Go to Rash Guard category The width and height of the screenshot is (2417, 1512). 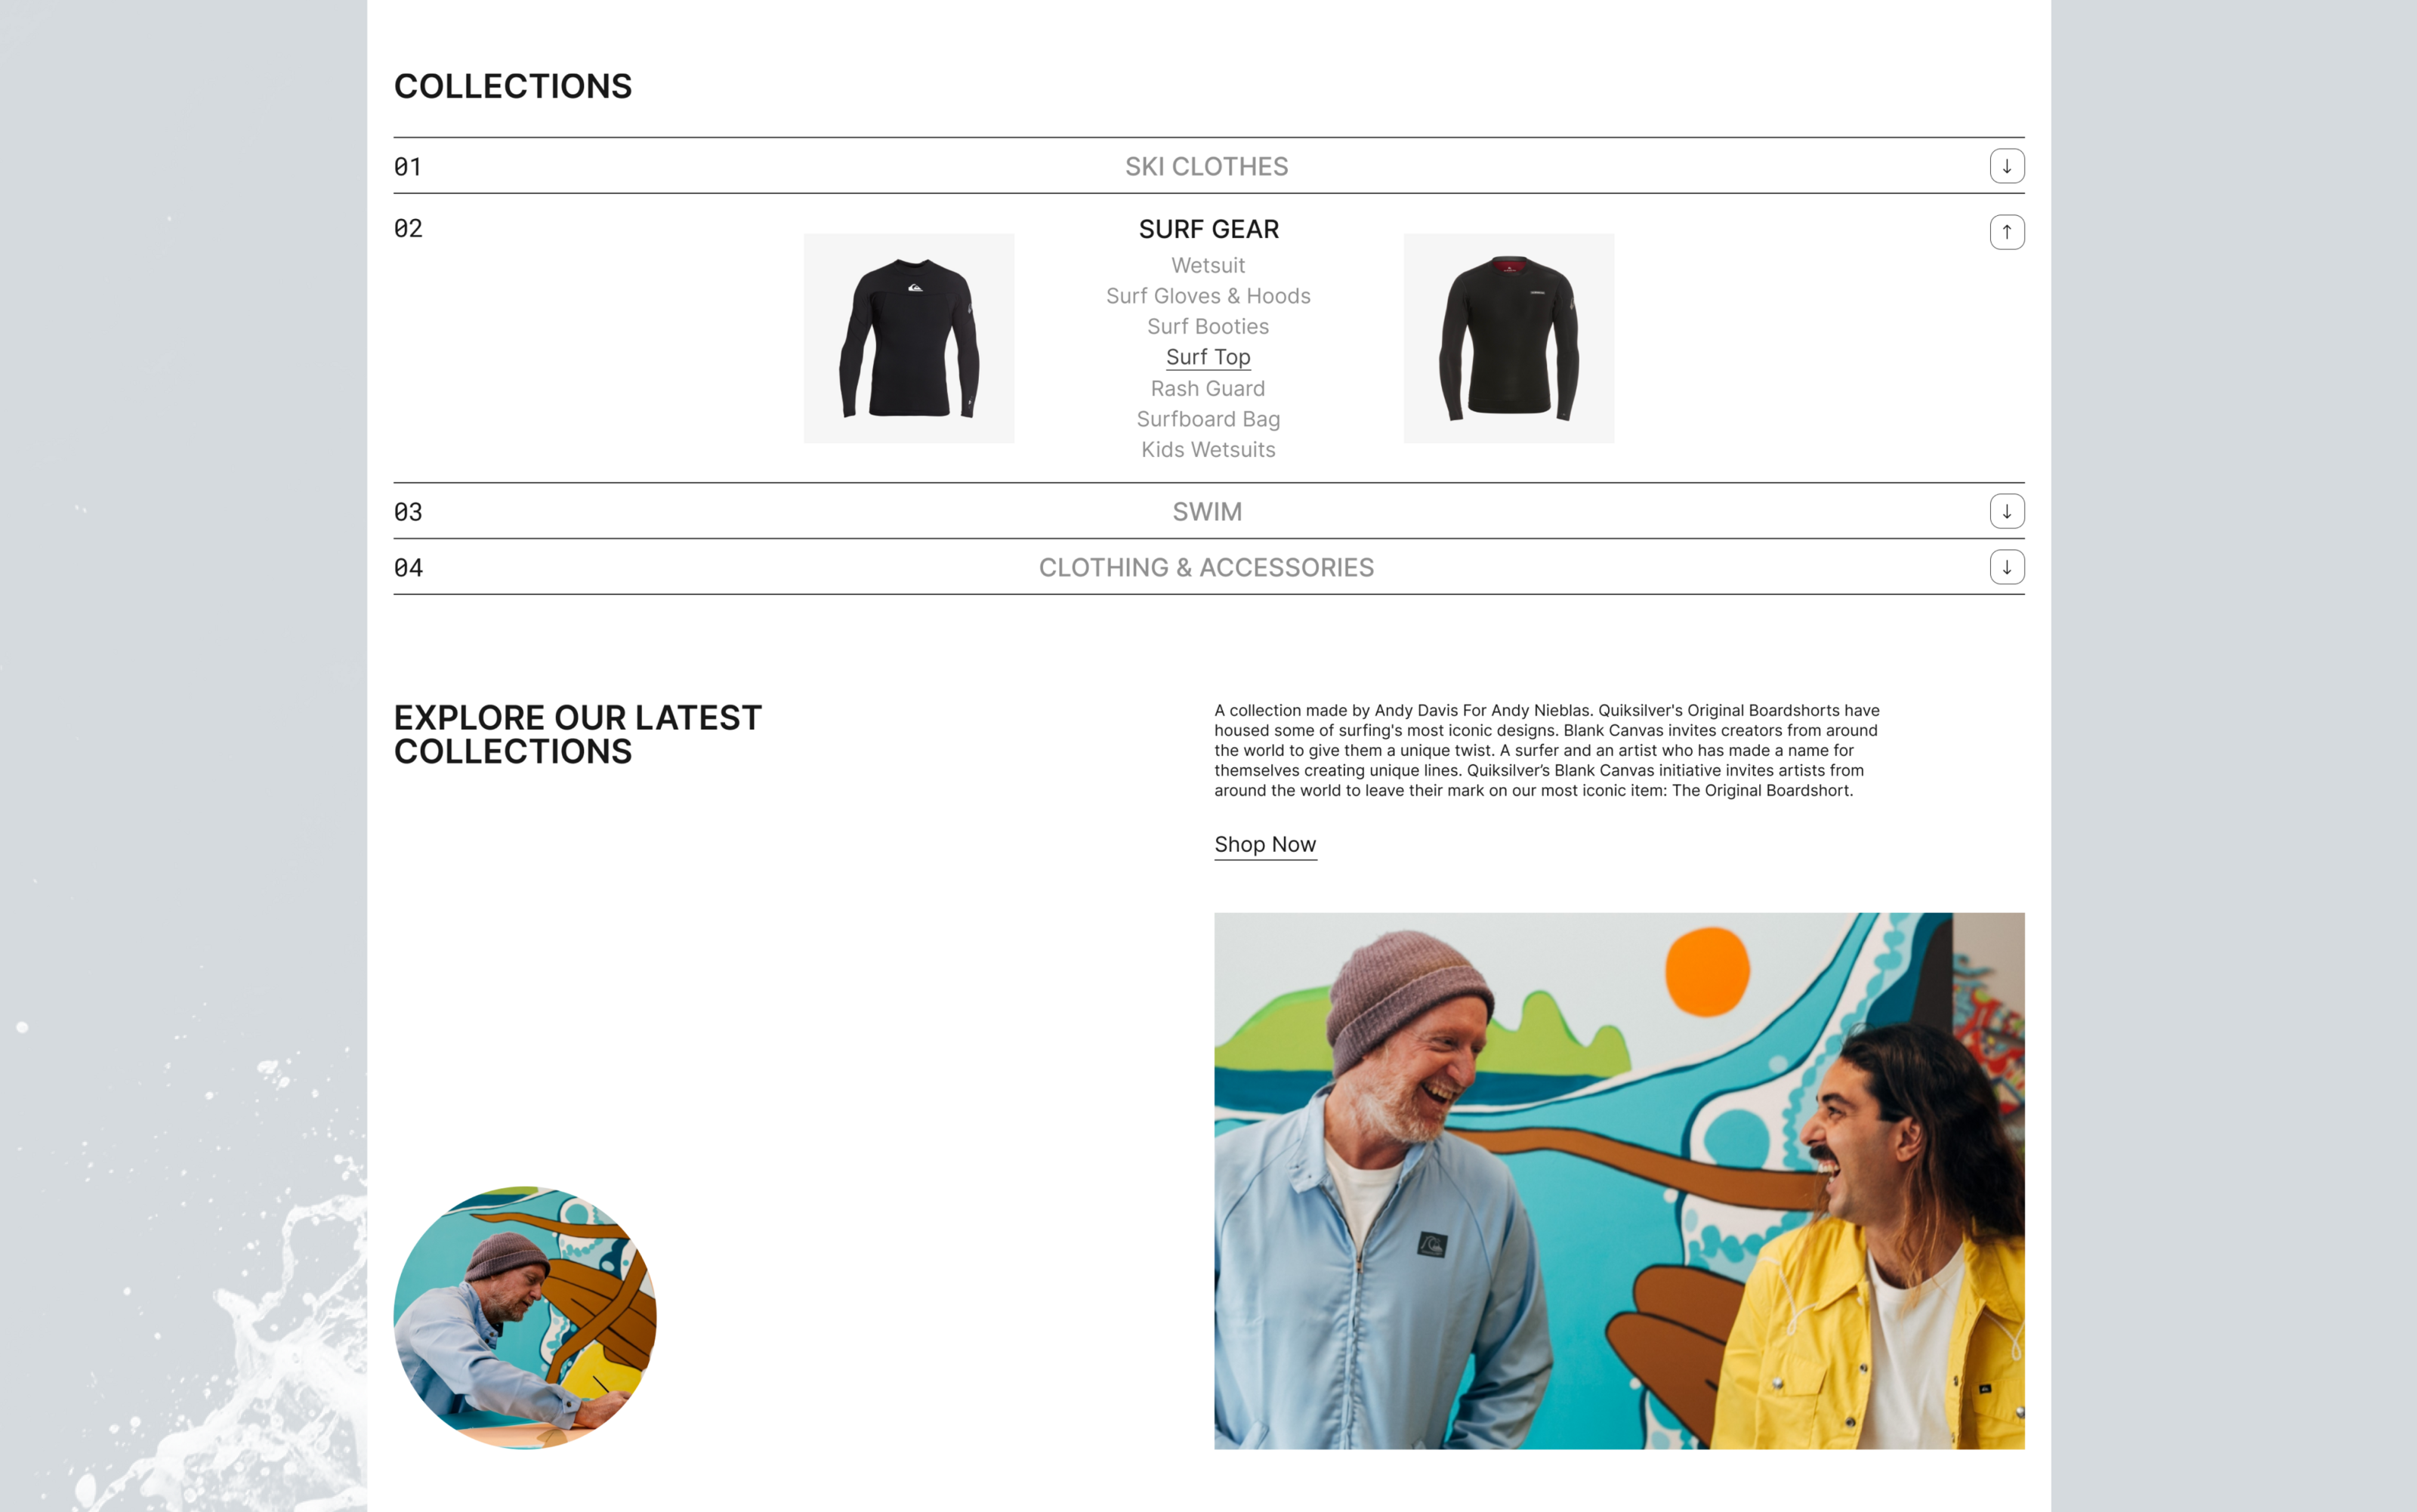pyautogui.click(x=1208, y=388)
